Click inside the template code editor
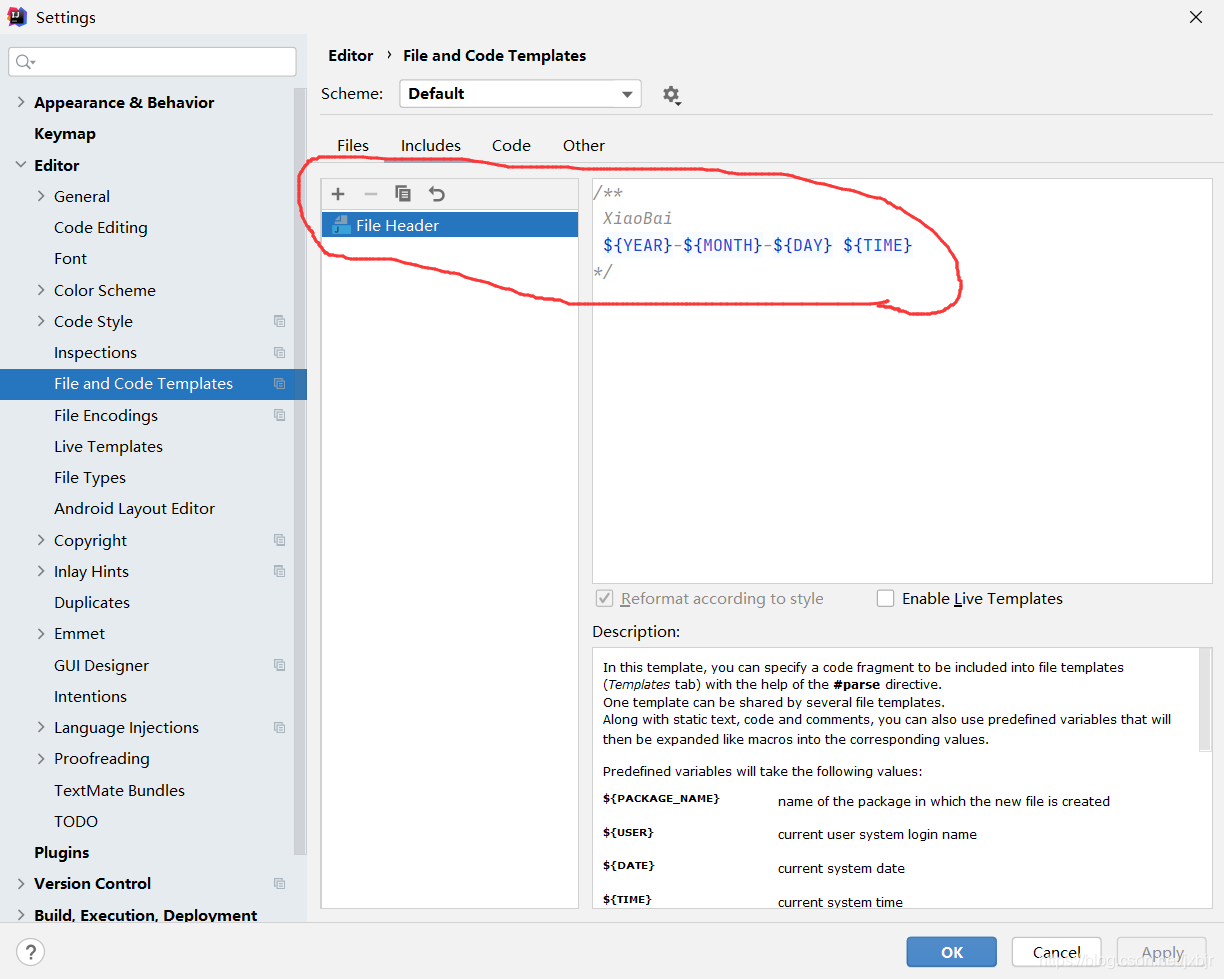 point(902,380)
